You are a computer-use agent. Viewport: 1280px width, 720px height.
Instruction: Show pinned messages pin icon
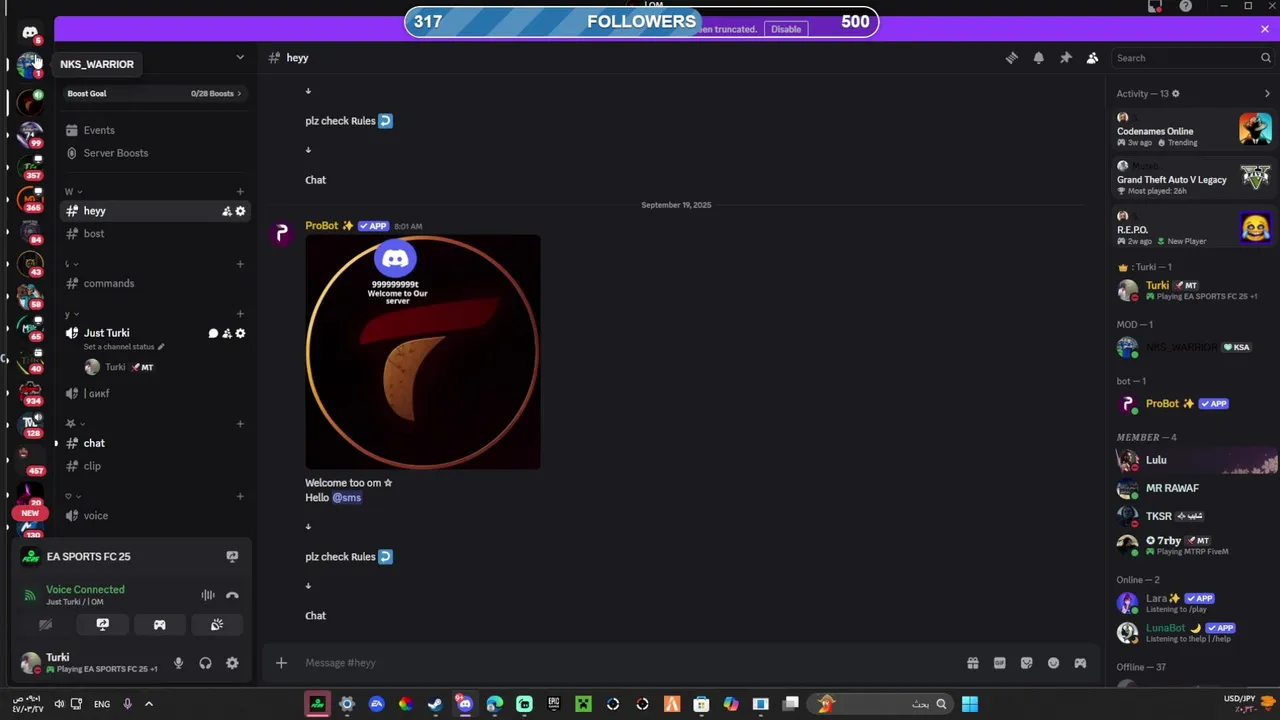click(1066, 58)
